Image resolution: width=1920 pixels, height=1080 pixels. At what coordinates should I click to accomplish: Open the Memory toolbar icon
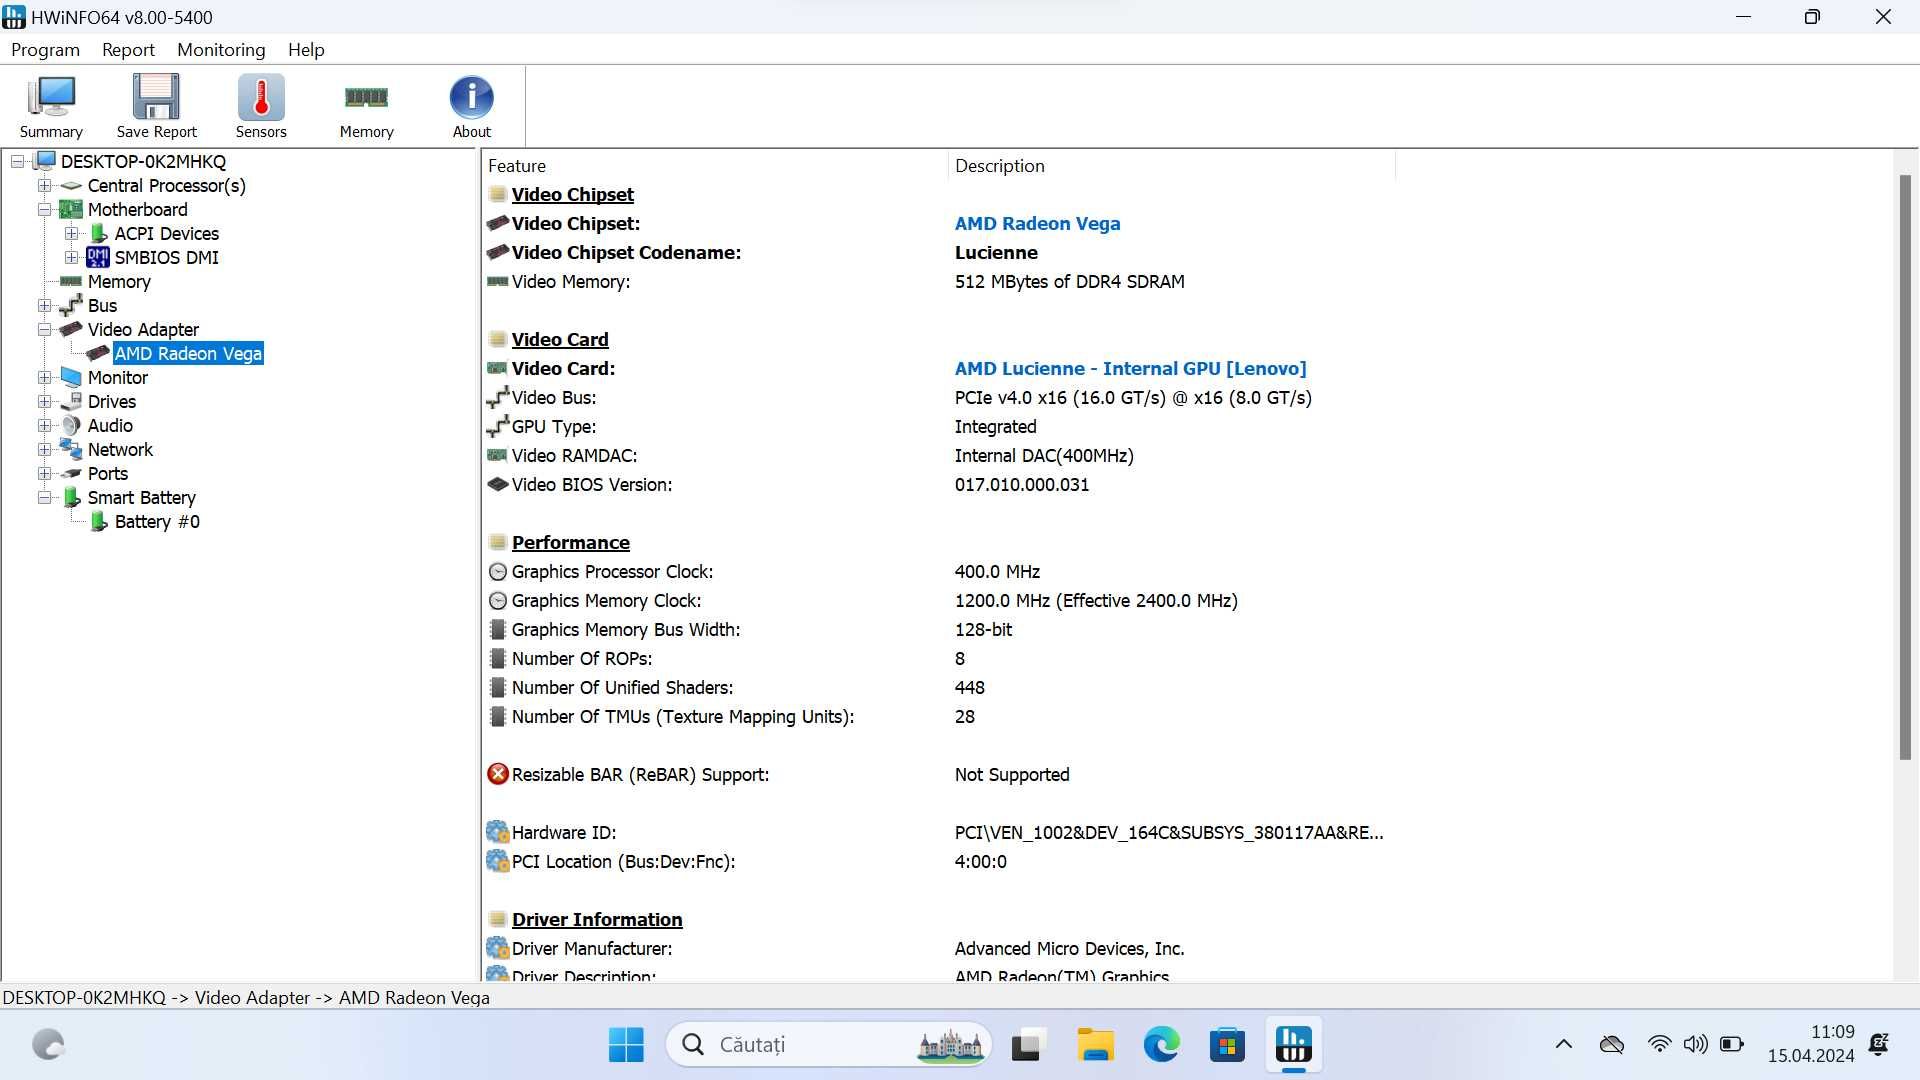pyautogui.click(x=366, y=106)
